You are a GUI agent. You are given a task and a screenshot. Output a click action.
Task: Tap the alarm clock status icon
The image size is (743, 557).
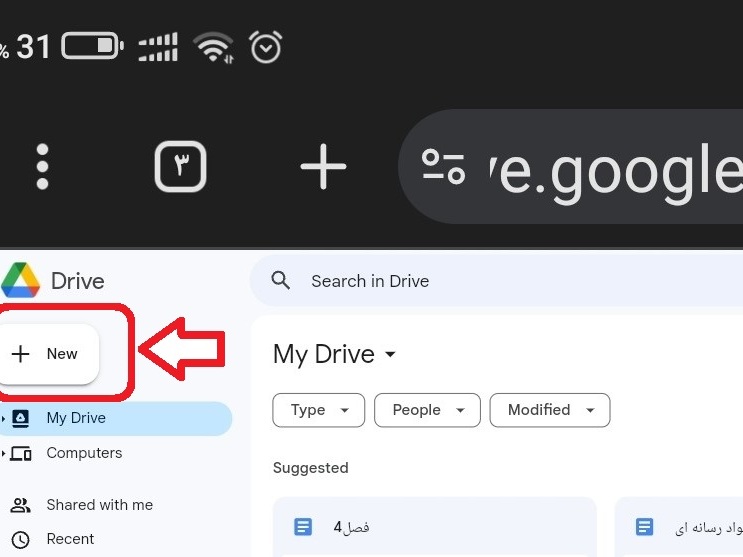(x=265, y=46)
